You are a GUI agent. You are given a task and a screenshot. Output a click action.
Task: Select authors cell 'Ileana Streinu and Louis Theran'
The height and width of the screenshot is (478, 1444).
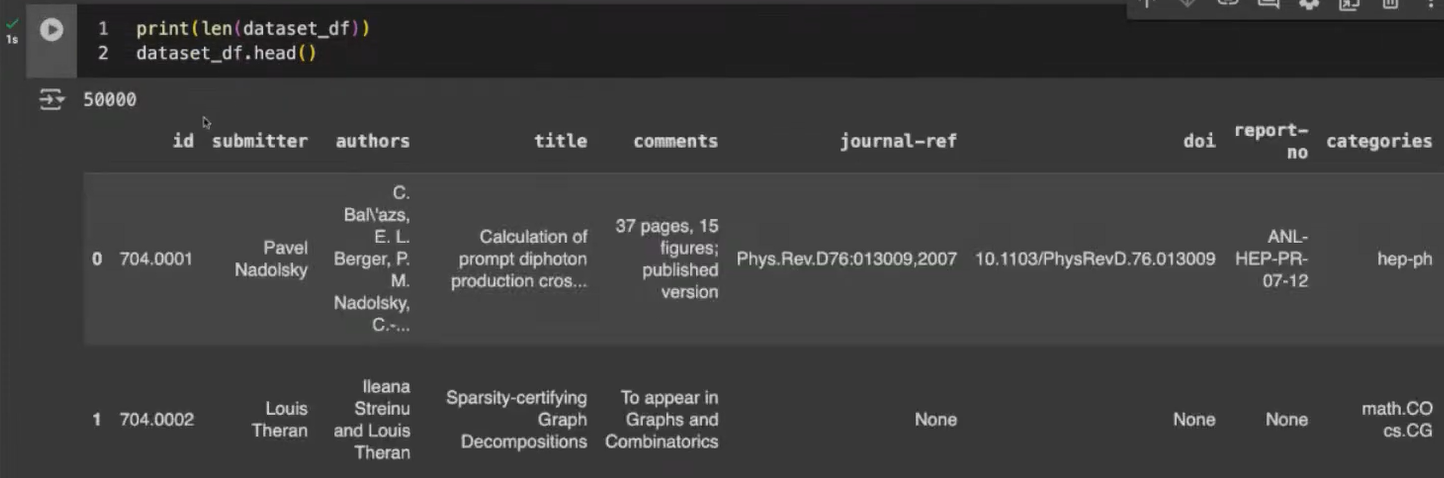(372, 420)
